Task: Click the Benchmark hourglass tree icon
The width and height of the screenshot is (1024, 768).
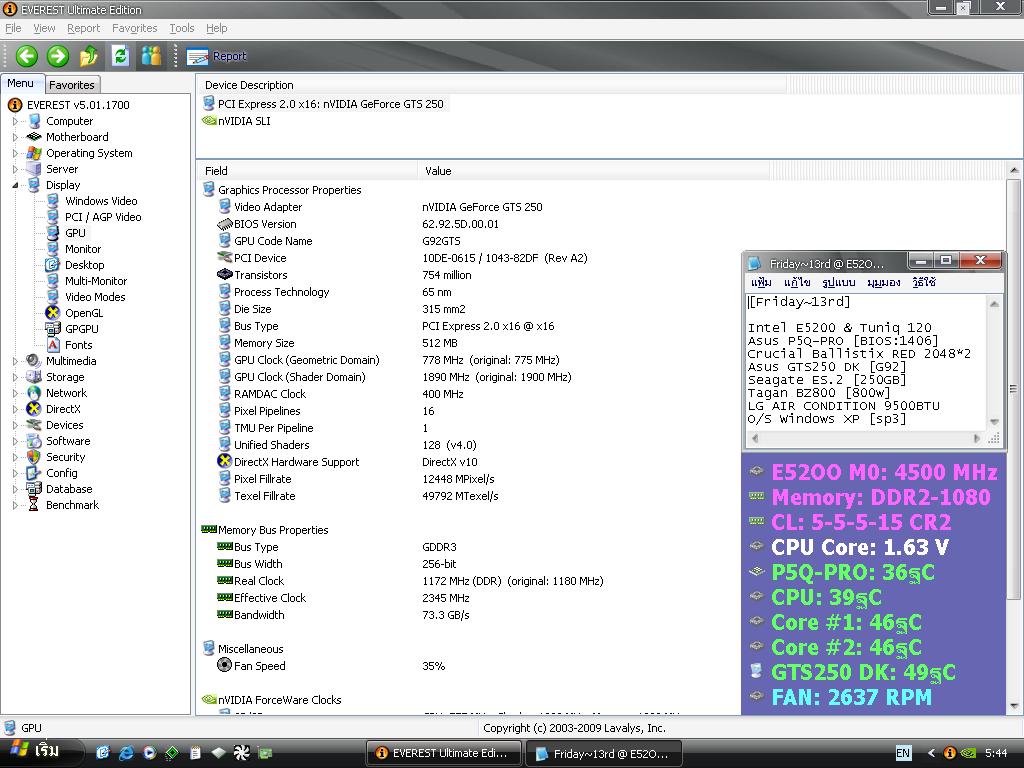Action: pyautogui.click(x=34, y=505)
